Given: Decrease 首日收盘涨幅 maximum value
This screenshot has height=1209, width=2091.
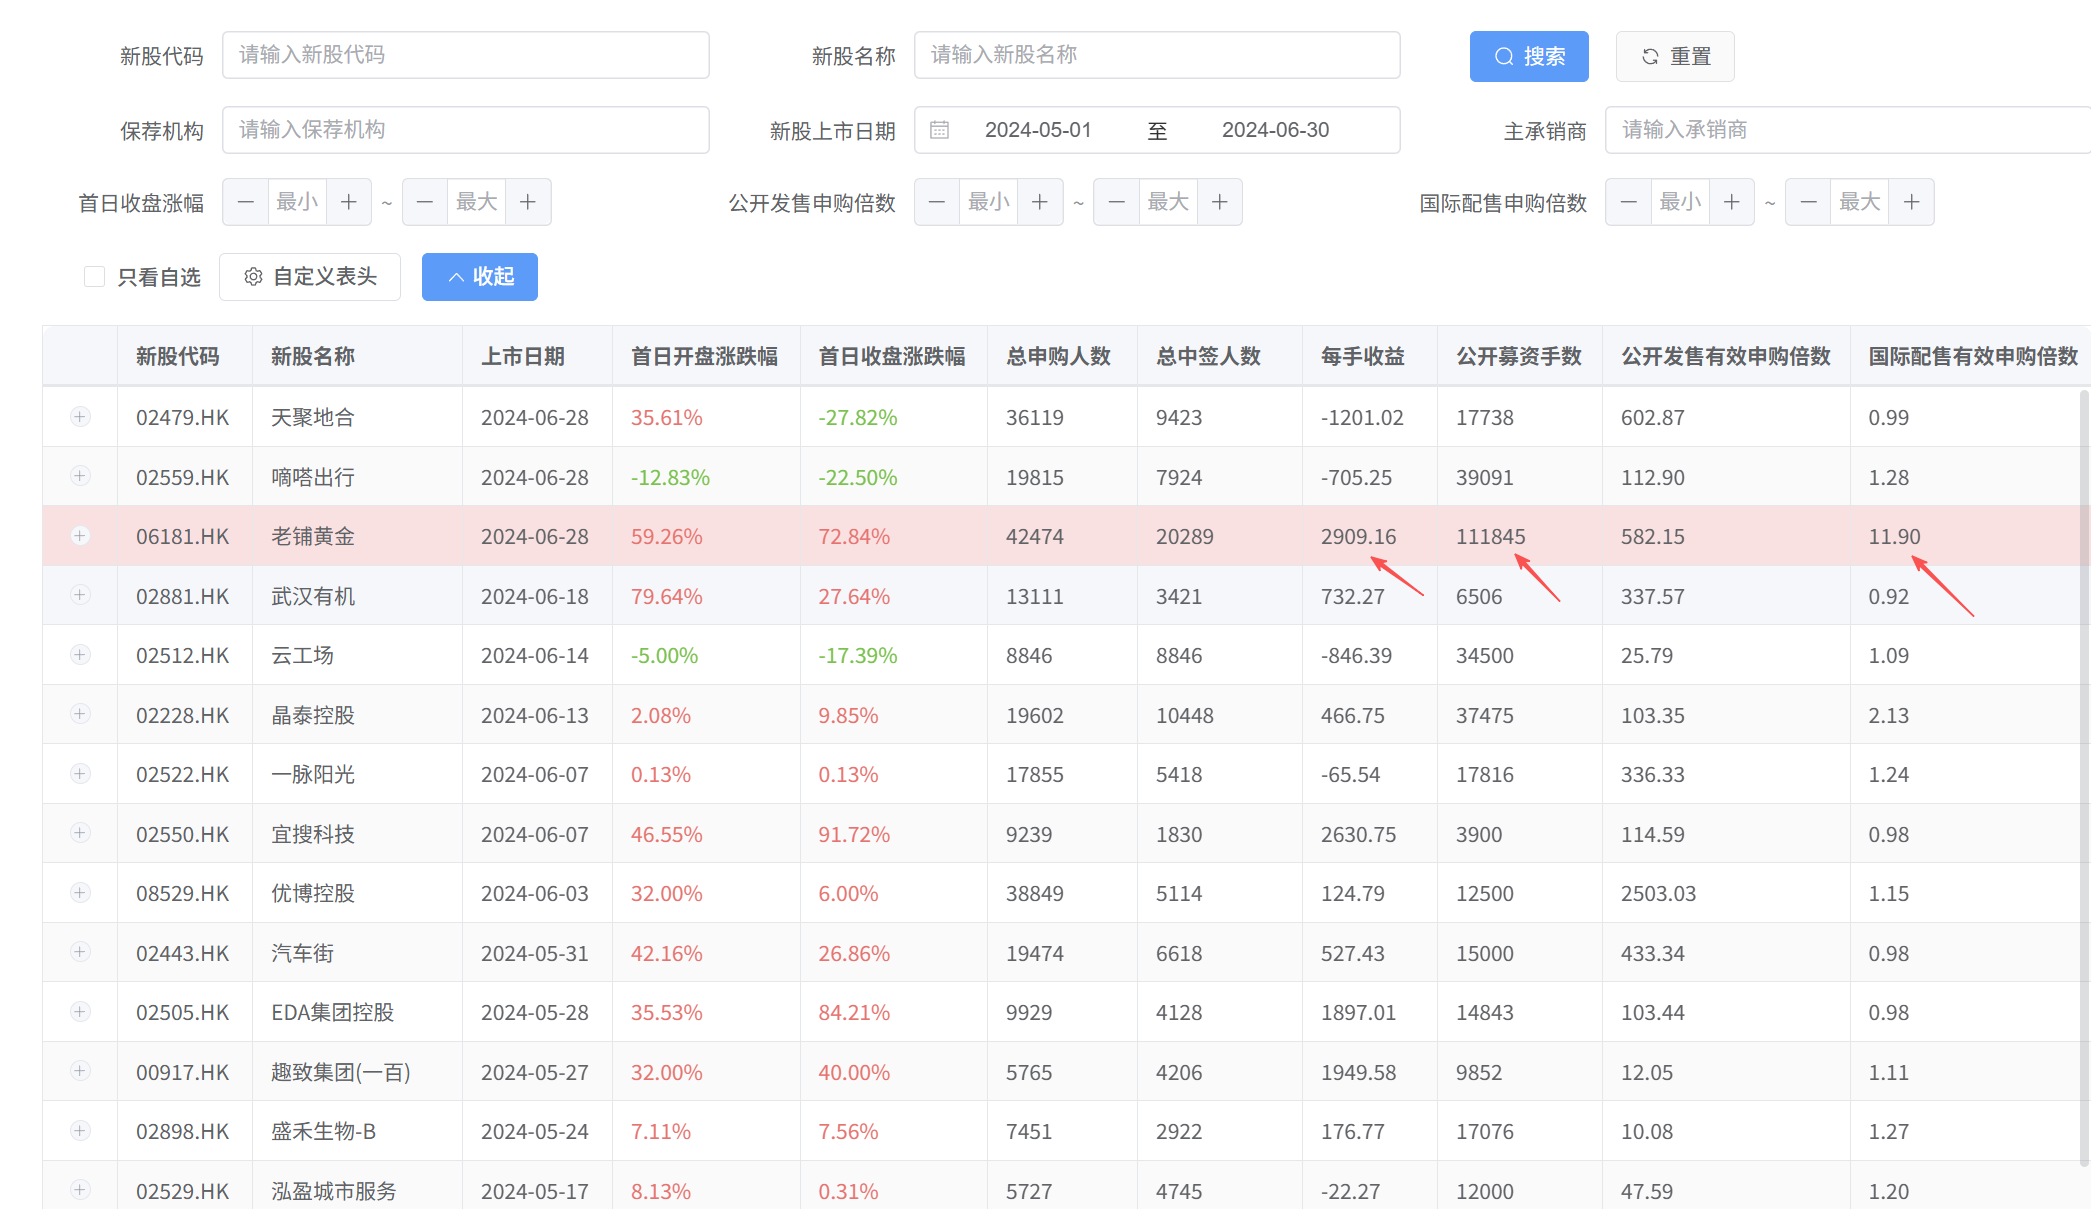Looking at the screenshot, I should 425,202.
